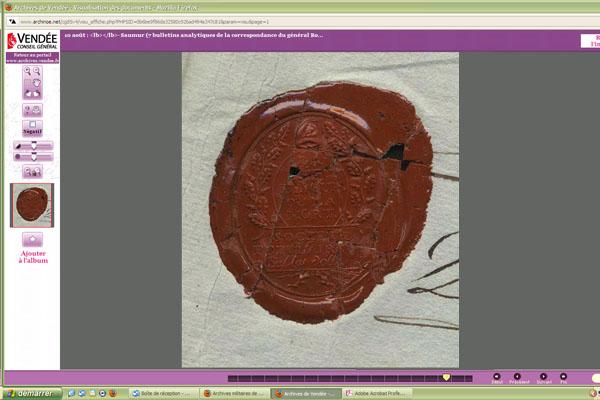Go to the next page (Suivant)

(x=543, y=378)
